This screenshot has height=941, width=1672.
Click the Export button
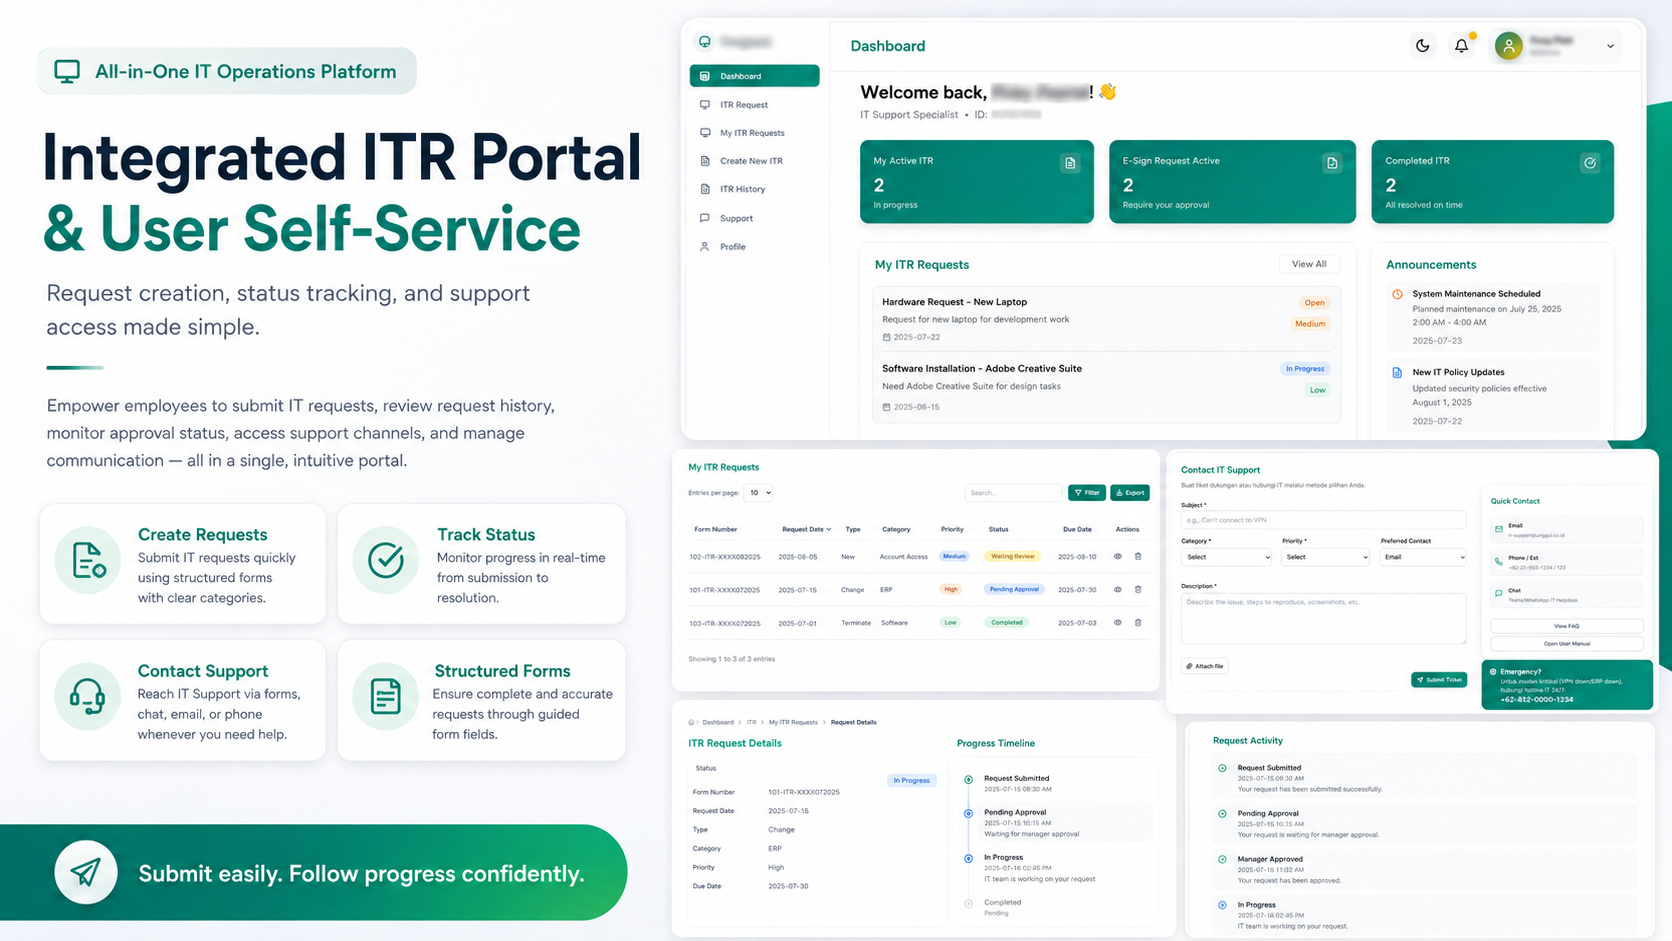coord(1130,492)
